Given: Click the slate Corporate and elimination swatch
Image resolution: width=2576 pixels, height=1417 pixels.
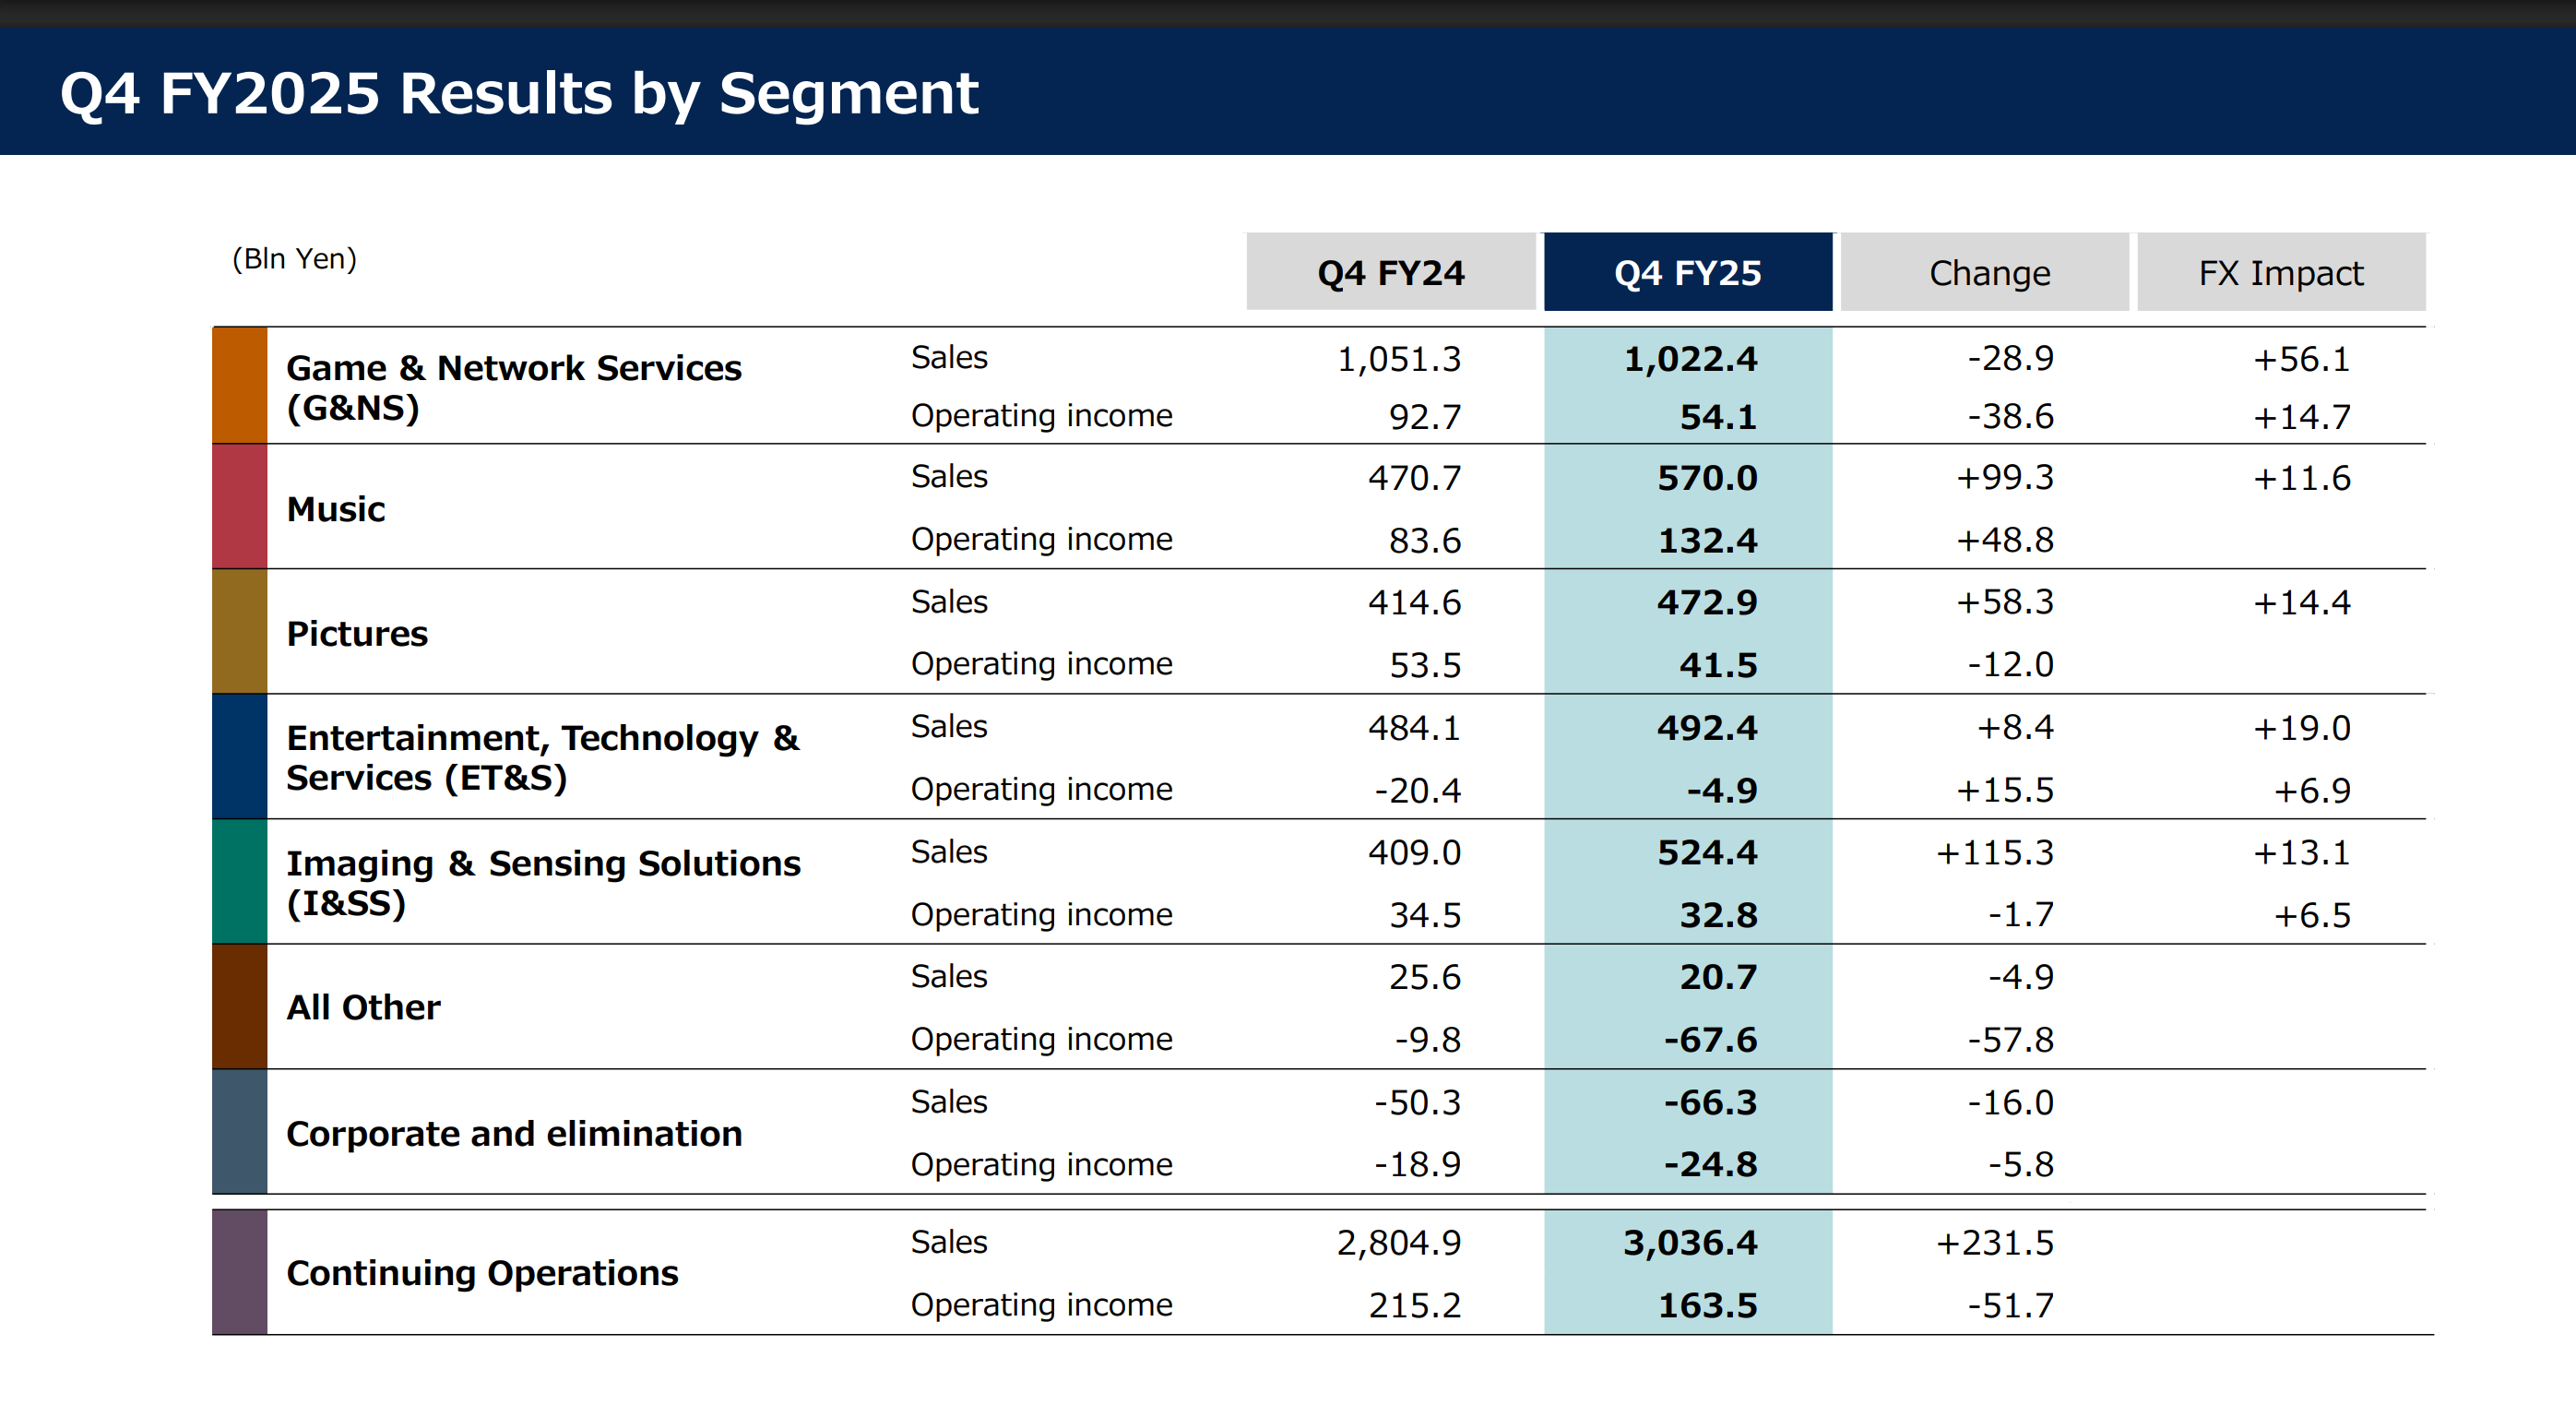Looking at the screenshot, I should (240, 1132).
